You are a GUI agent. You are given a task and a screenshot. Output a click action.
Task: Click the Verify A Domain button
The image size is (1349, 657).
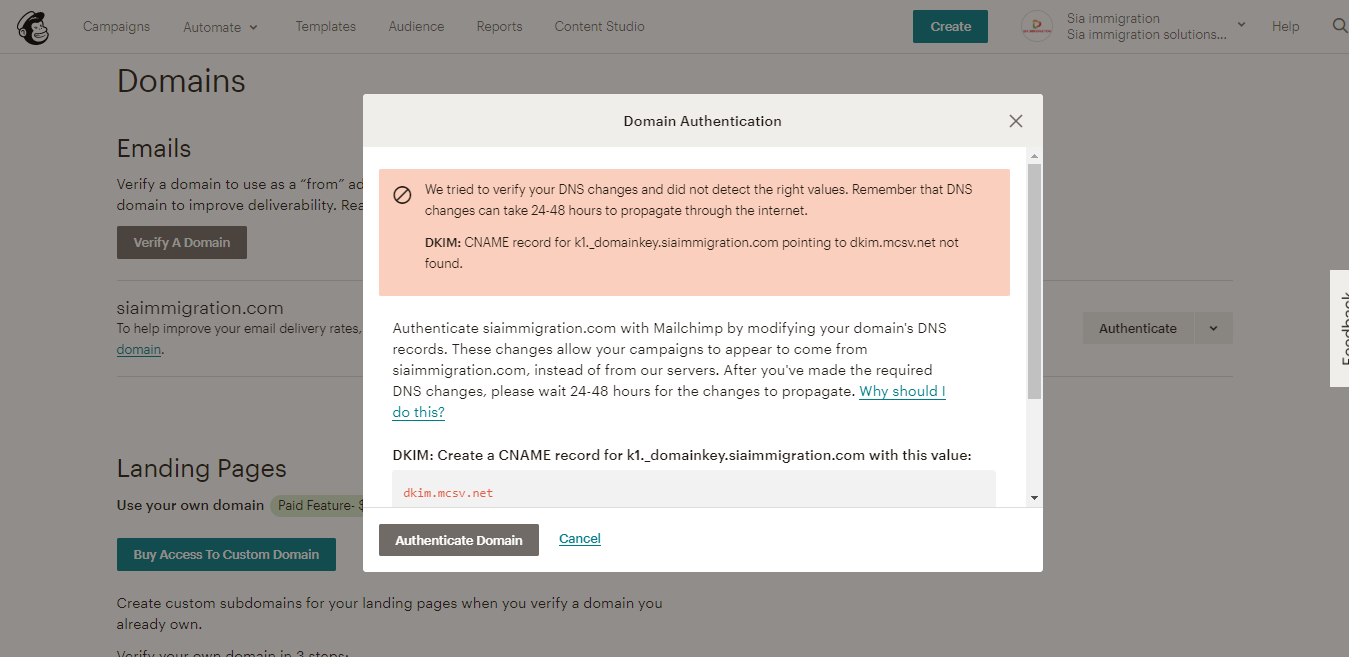tap(182, 242)
